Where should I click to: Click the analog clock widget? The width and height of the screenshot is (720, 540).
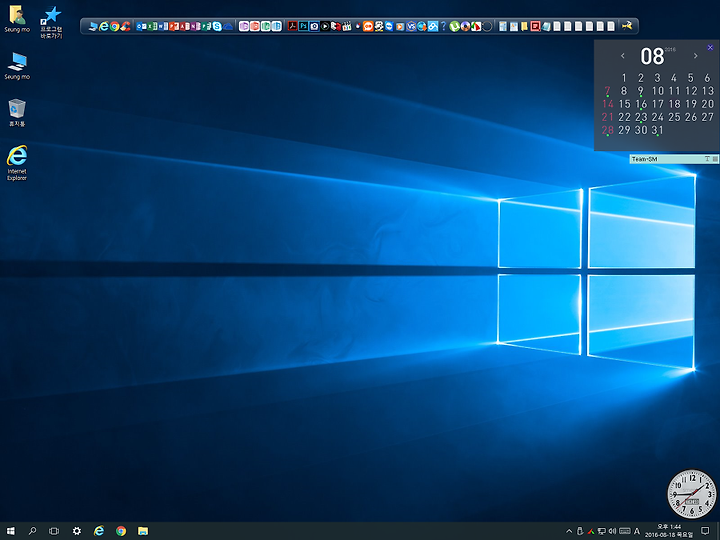[x=692, y=494]
